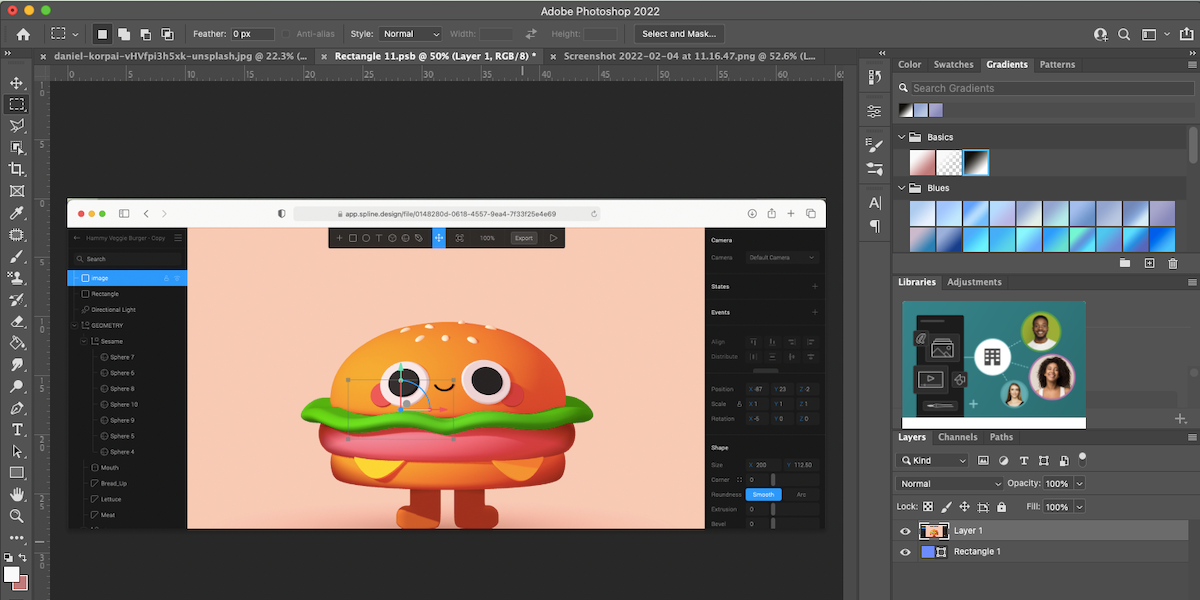Image resolution: width=1200 pixels, height=600 pixels.
Task: Select the Crop tool
Action: [x=17, y=169]
